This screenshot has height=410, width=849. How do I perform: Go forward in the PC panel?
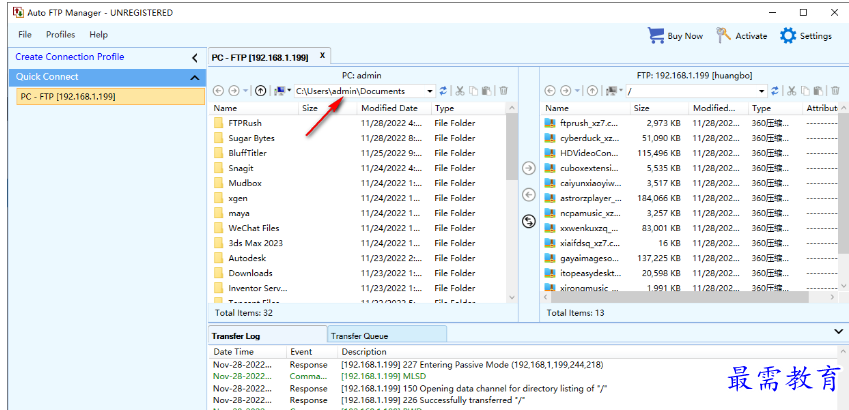[x=234, y=91]
